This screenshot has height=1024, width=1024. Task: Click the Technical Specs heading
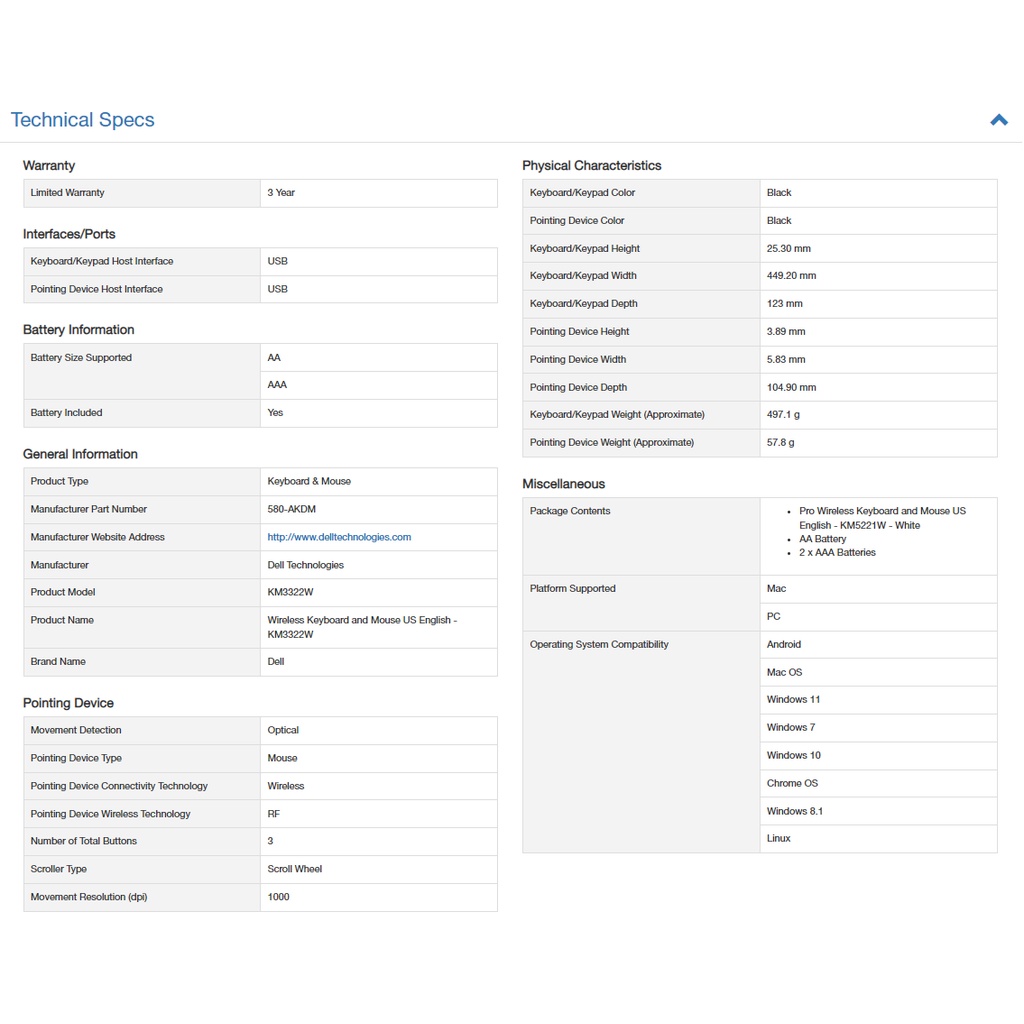pyautogui.click(x=82, y=120)
